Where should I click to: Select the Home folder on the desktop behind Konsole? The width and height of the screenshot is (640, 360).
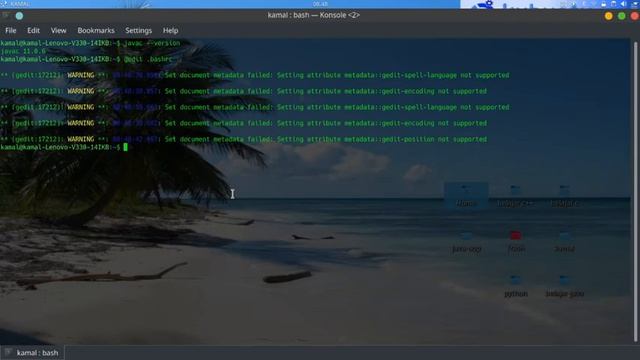[x=466, y=196]
